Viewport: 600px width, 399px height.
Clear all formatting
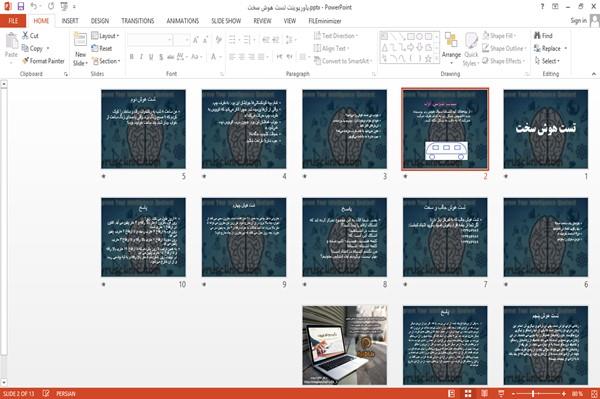coord(219,40)
